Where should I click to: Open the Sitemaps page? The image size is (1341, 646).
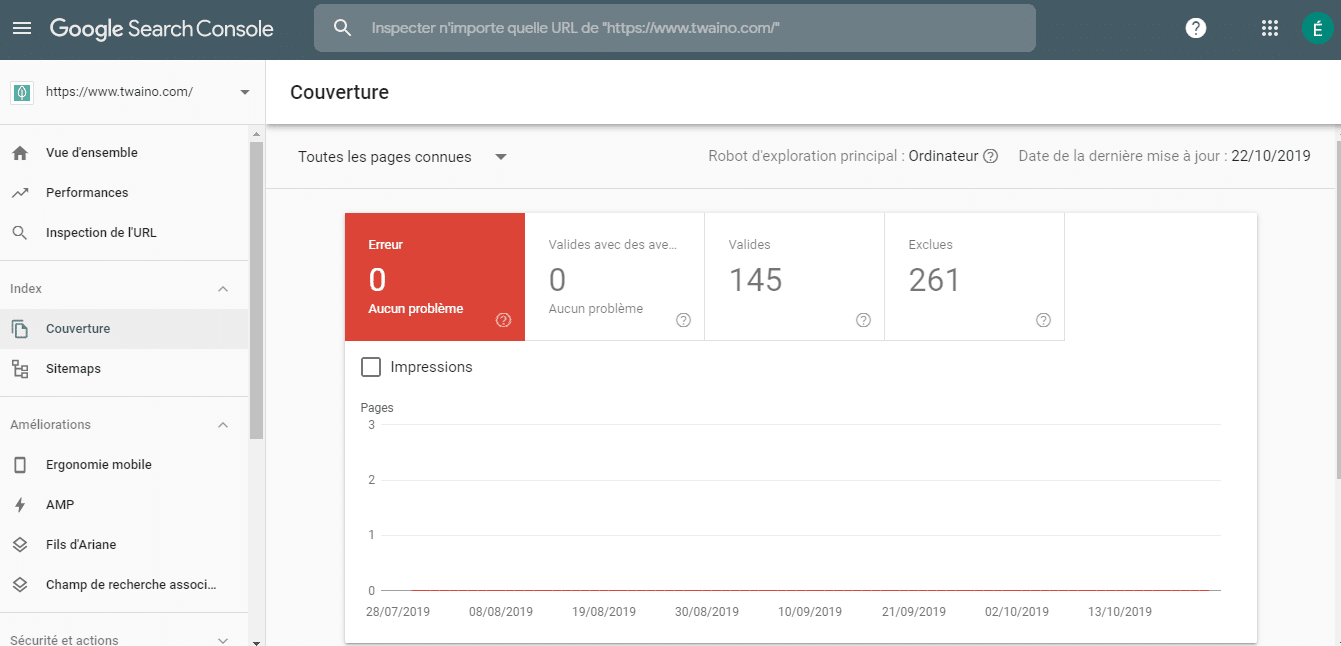[124, 369]
